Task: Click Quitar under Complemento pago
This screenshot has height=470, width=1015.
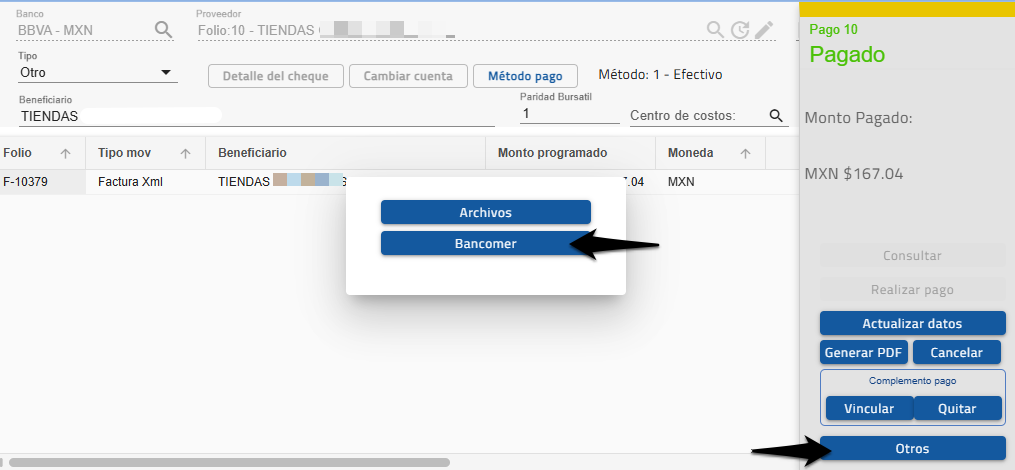Action: [957, 408]
